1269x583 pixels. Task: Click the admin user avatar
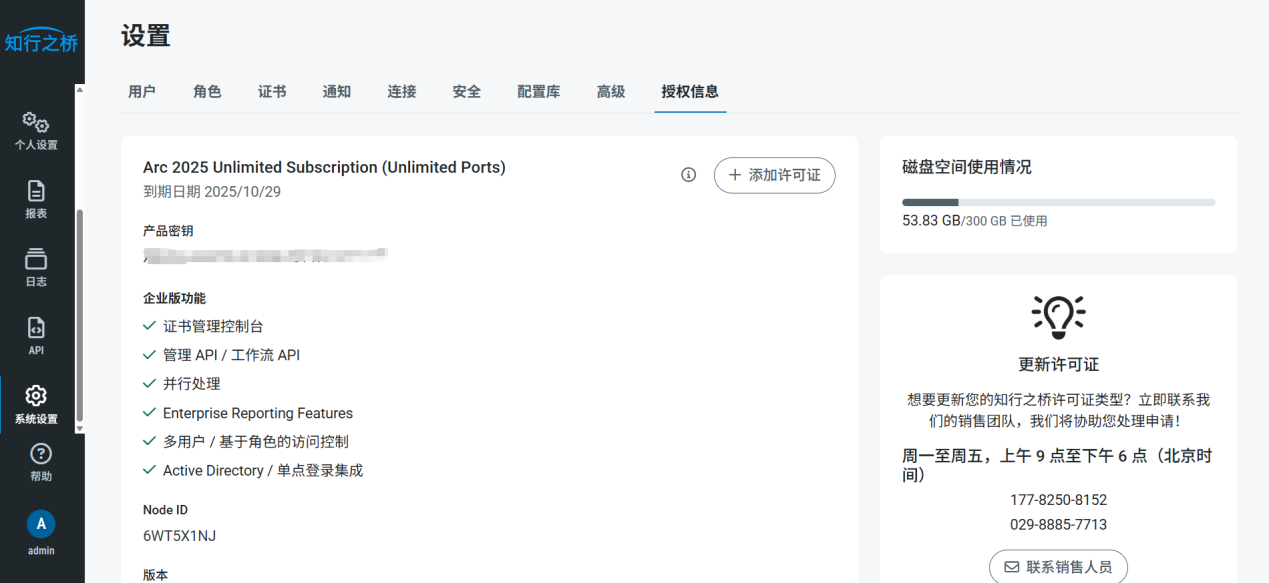(x=41, y=523)
